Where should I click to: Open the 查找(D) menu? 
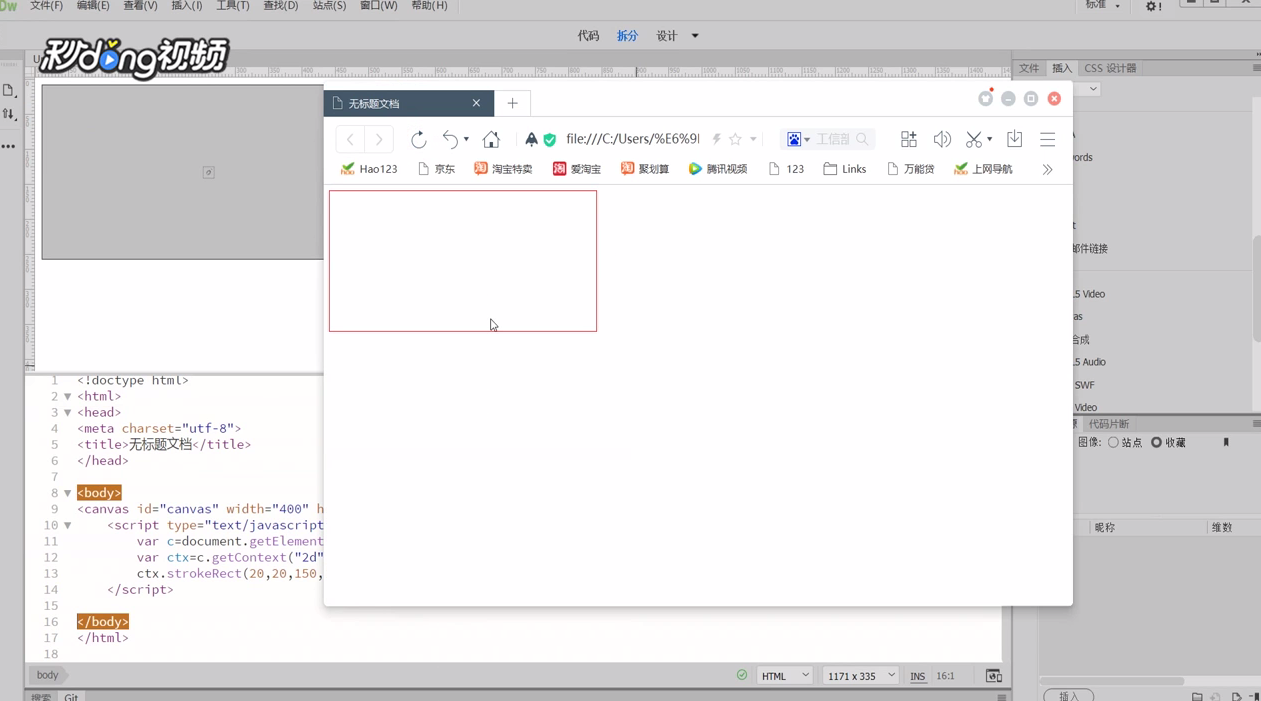(280, 6)
